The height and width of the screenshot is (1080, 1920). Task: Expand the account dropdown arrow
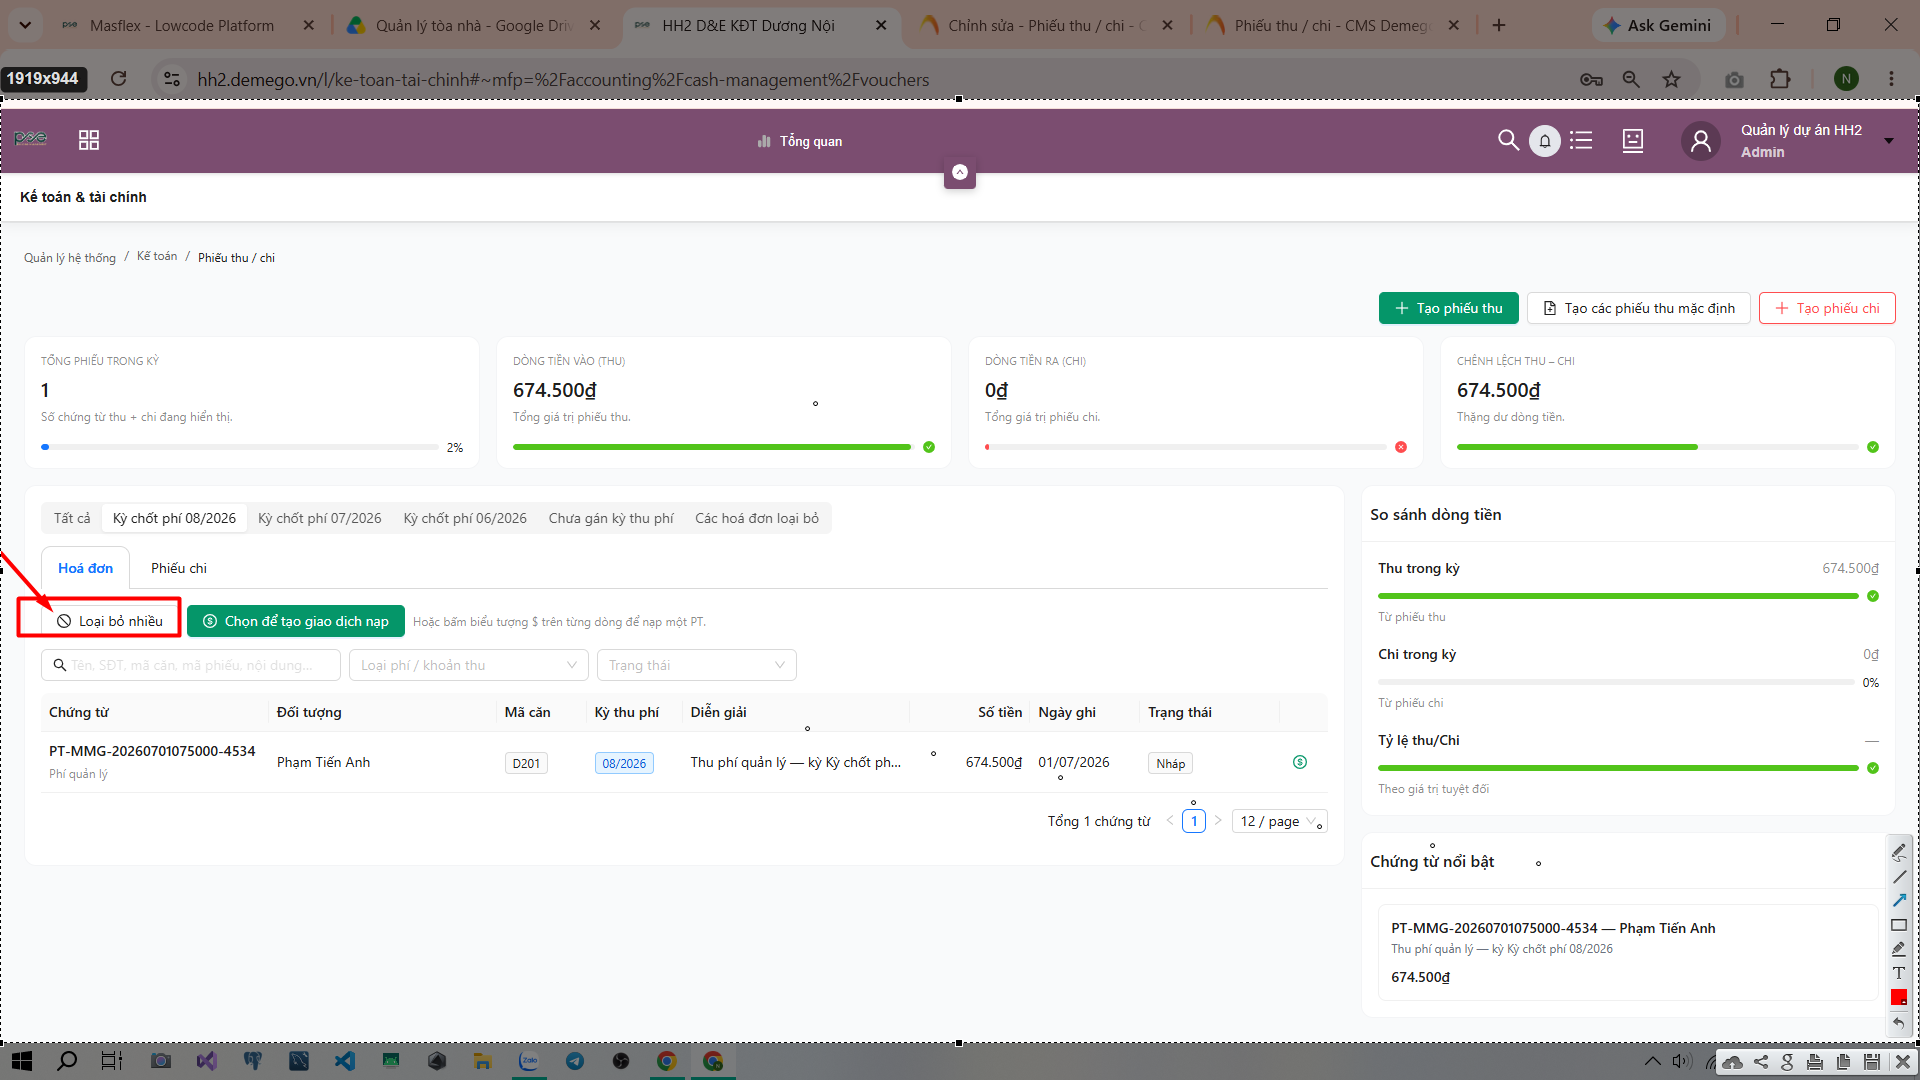(x=1889, y=141)
